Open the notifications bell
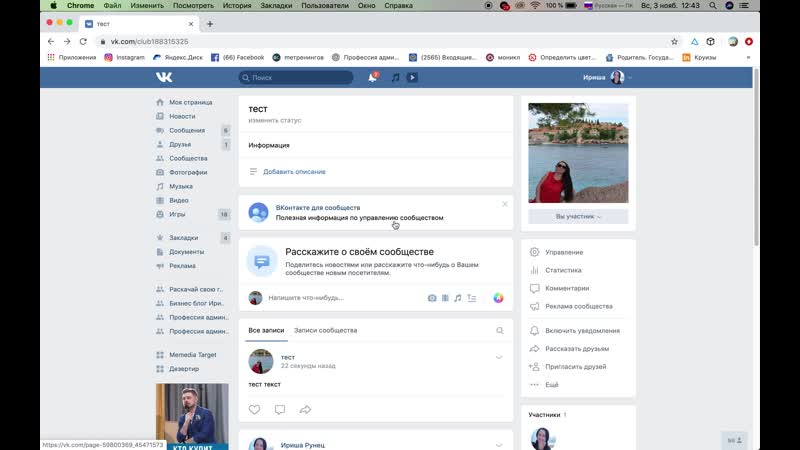Image resolution: width=800 pixels, height=450 pixels. 372,77
